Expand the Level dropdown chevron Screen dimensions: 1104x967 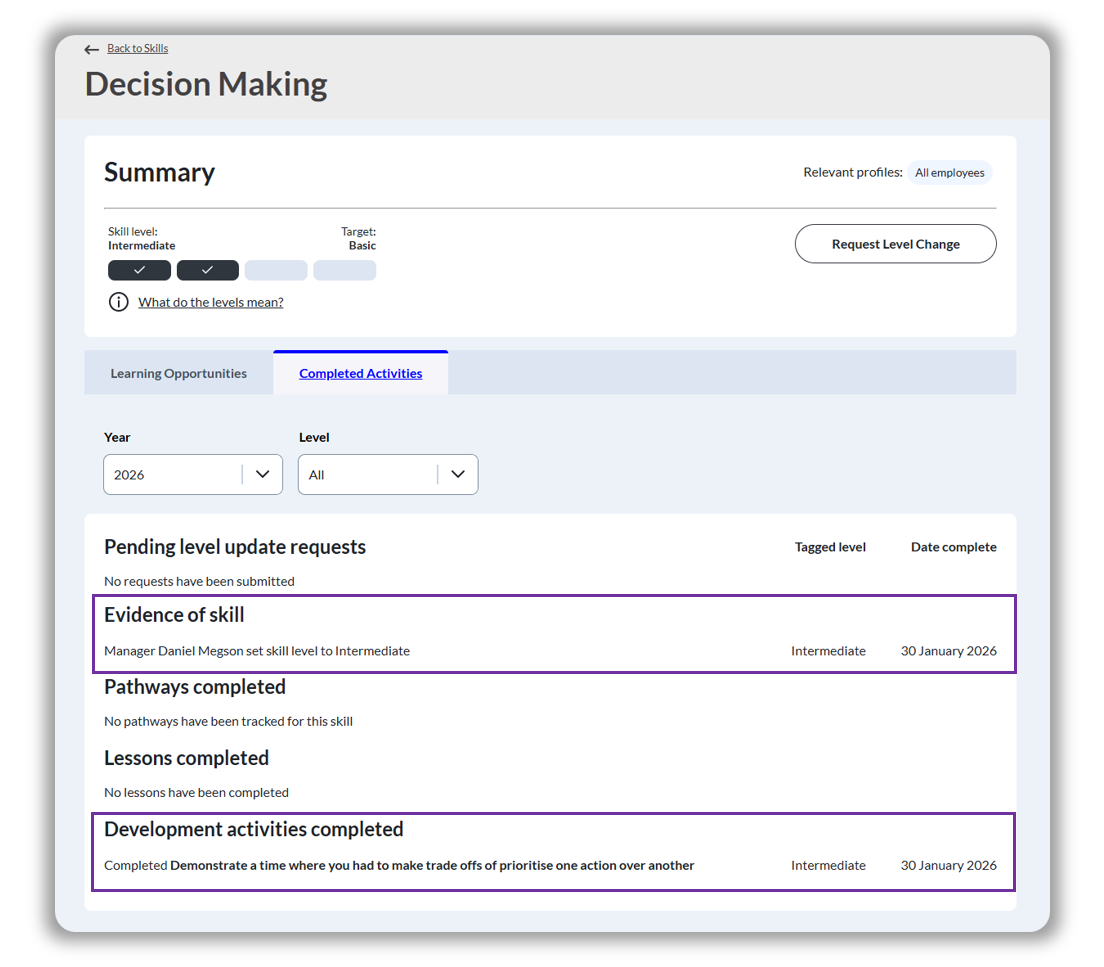[458, 475]
